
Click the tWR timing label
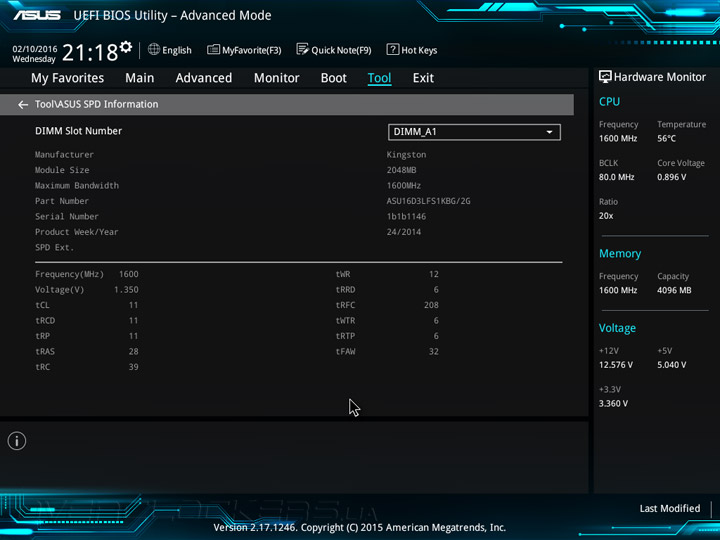tap(343, 274)
